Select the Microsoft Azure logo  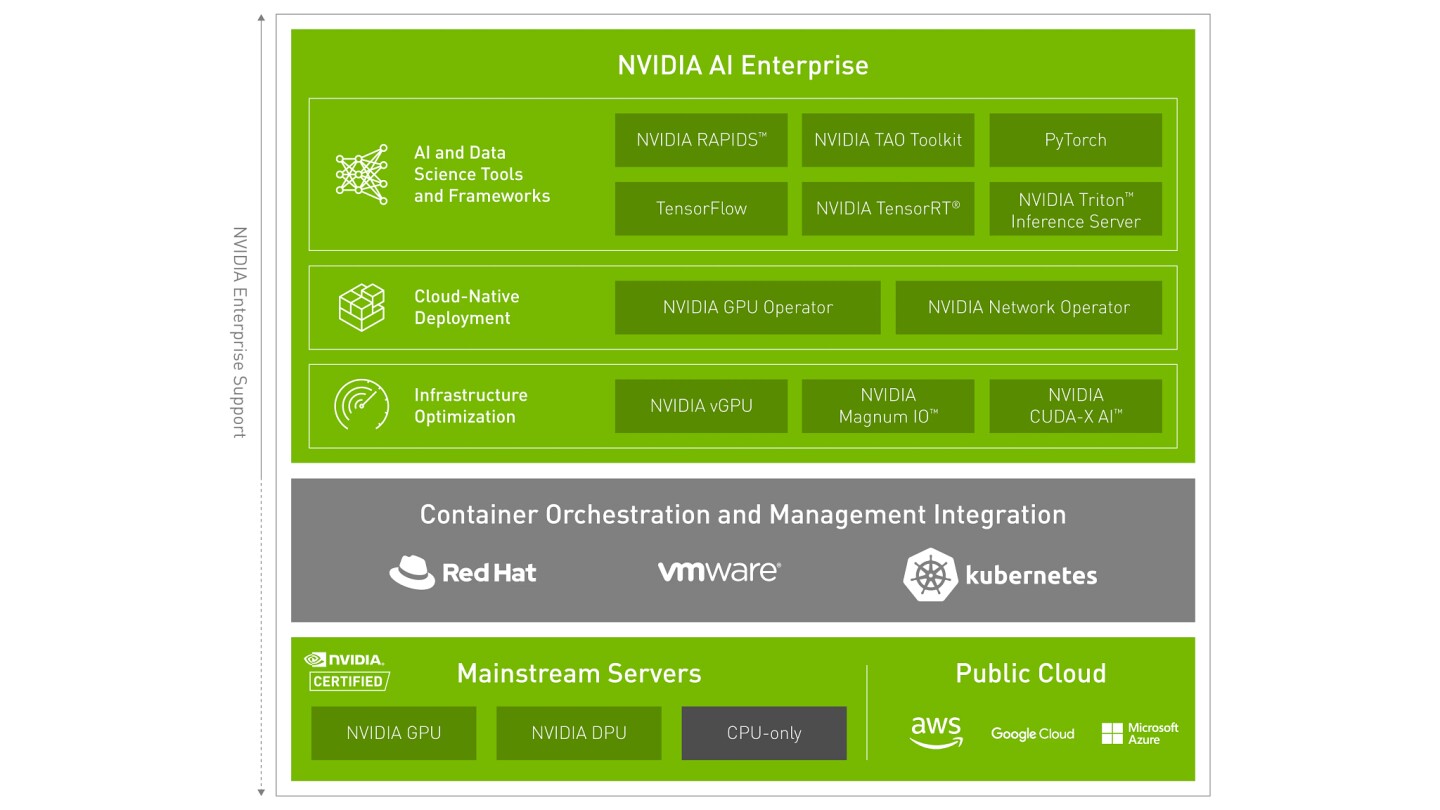(x=1140, y=732)
